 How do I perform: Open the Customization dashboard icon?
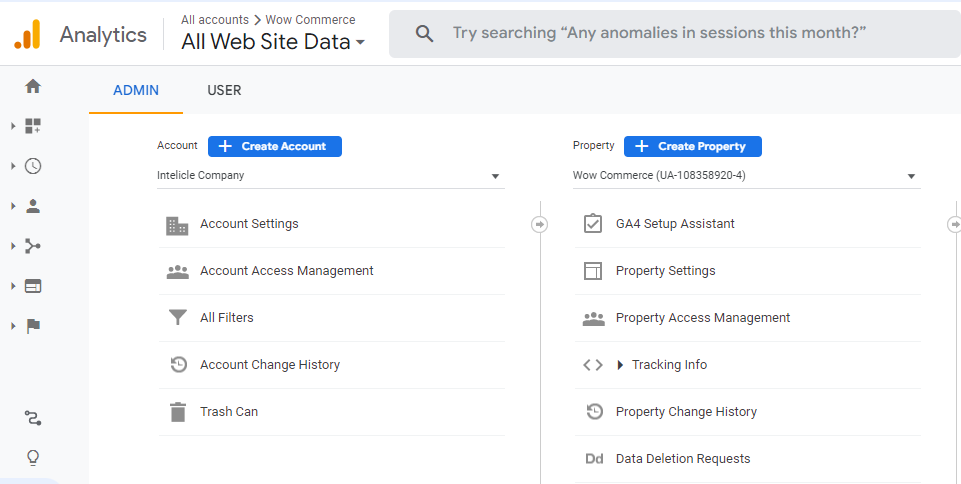(33, 126)
